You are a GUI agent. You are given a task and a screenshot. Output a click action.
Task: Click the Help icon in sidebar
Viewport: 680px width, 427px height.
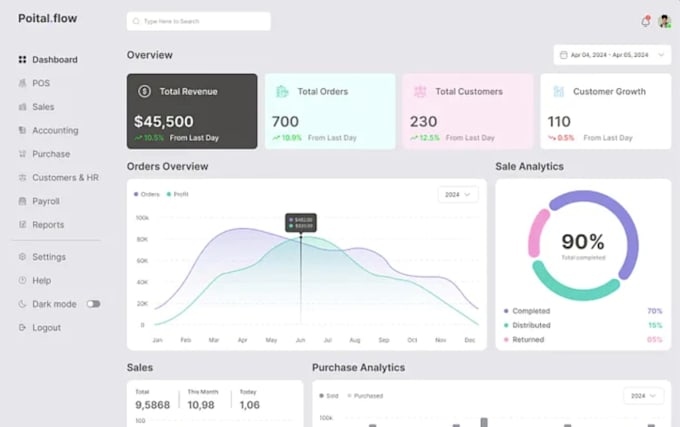(23, 280)
